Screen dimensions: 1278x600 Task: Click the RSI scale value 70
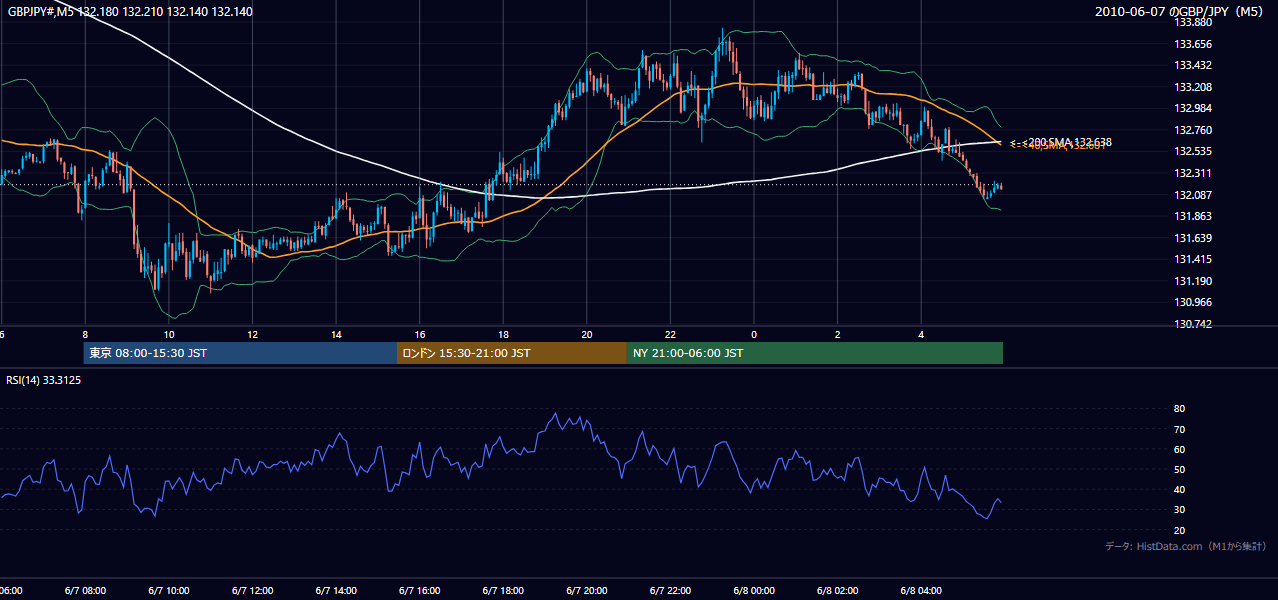pos(1179,429)
